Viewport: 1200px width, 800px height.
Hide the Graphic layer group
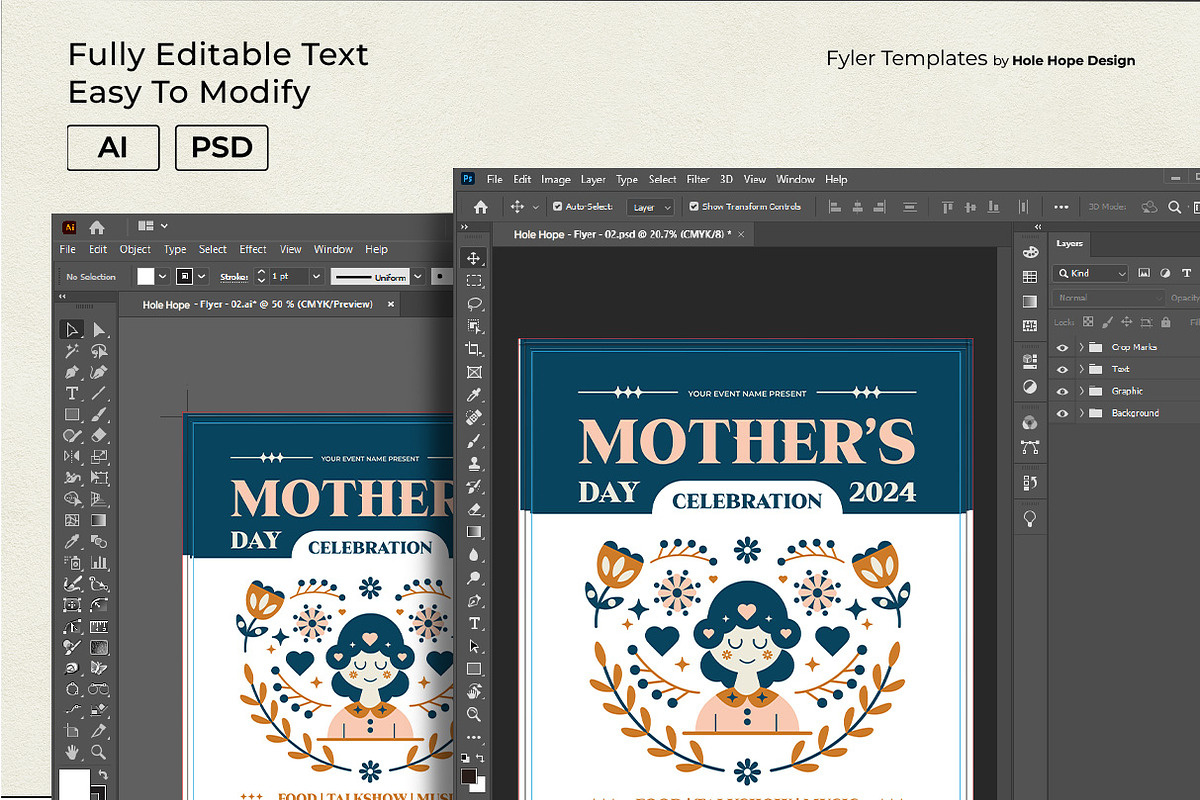(x=1062, y=391)
